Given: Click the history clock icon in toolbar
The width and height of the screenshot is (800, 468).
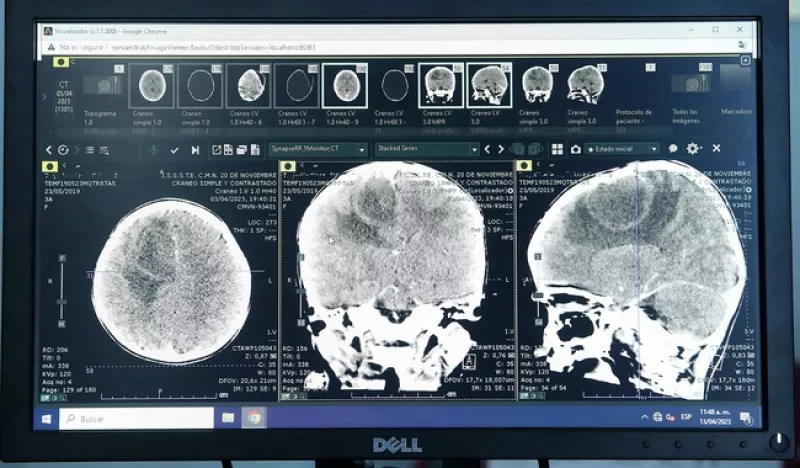Looking at the screenshot, I should [63, 149].
